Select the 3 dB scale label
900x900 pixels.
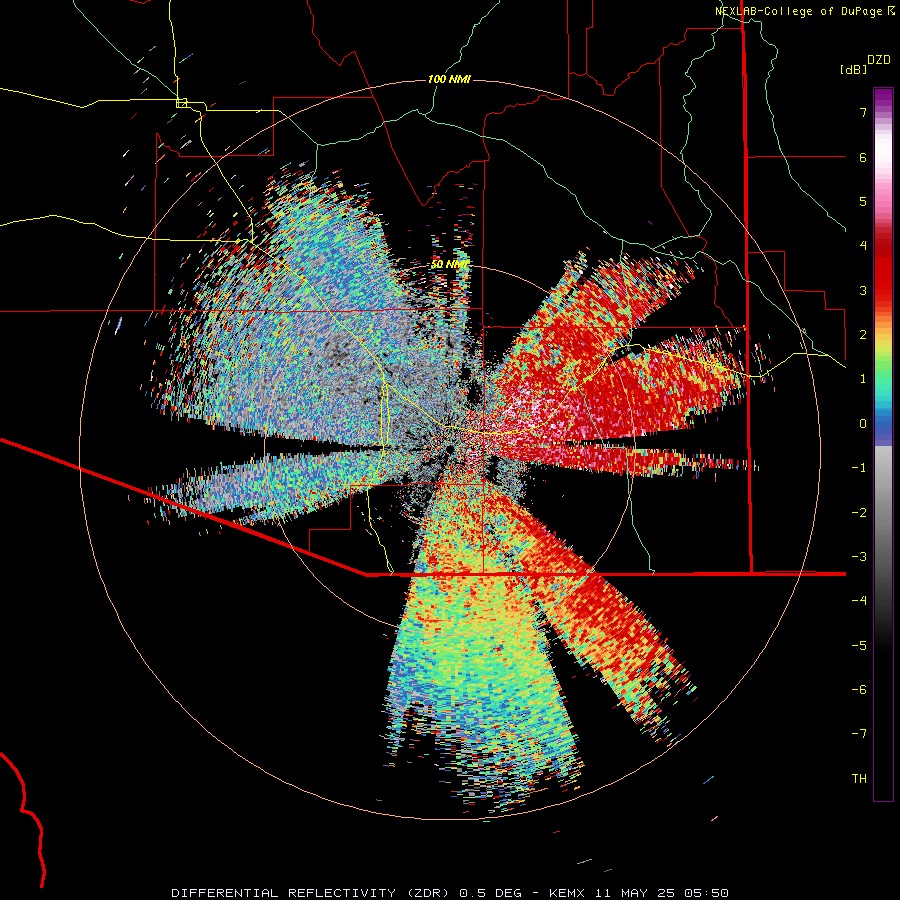pyautogui.click(x=863, y=290)
